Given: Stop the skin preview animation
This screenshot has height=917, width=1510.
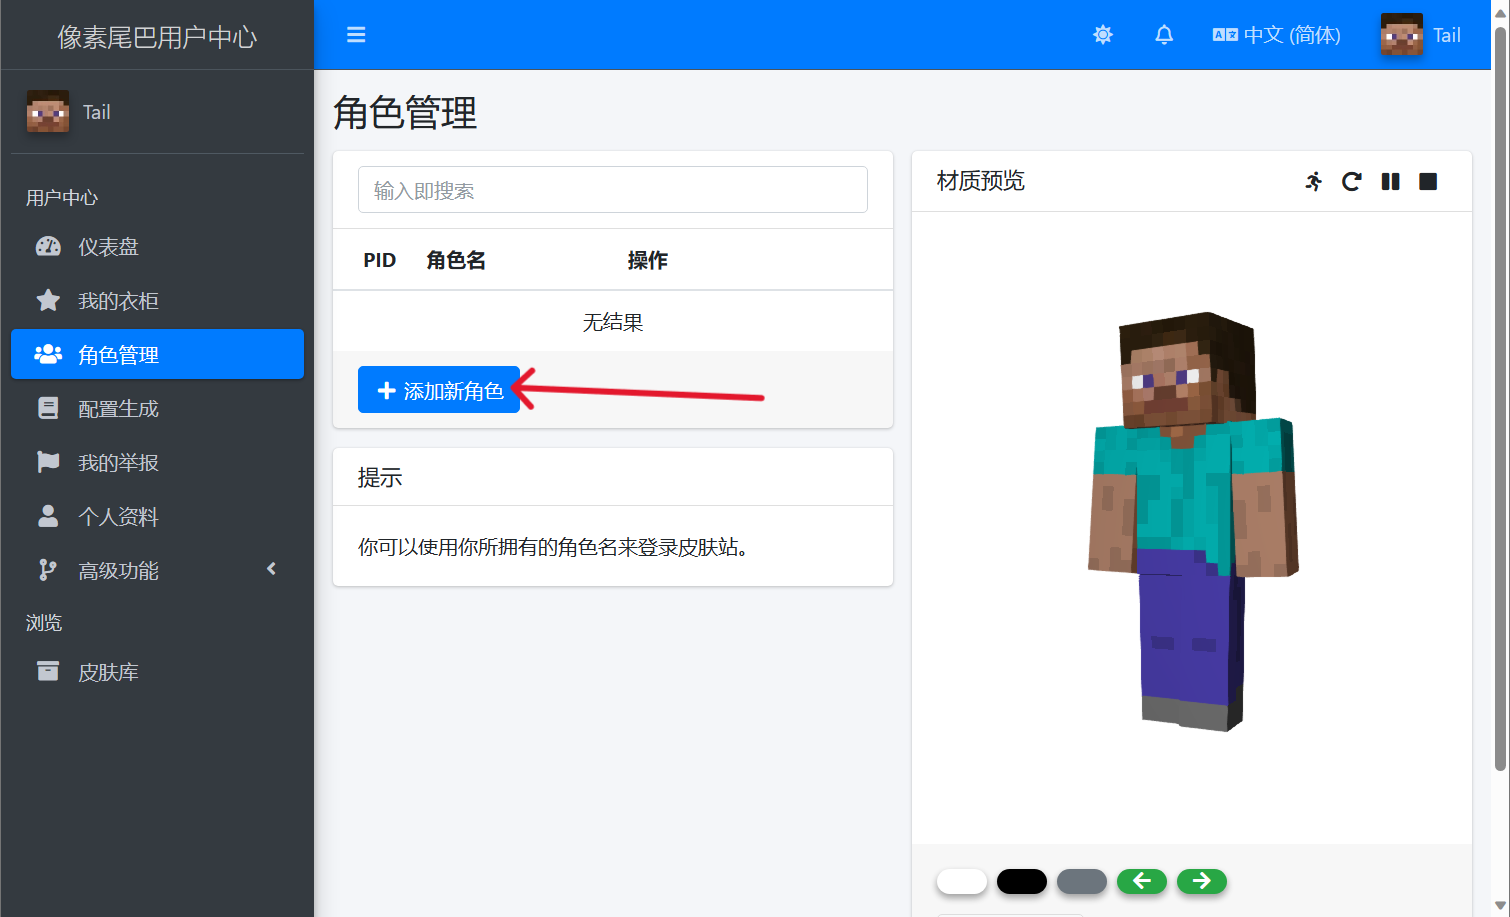Looking at the screenshot, I should pyautogui.click(x=1428, y=181).
